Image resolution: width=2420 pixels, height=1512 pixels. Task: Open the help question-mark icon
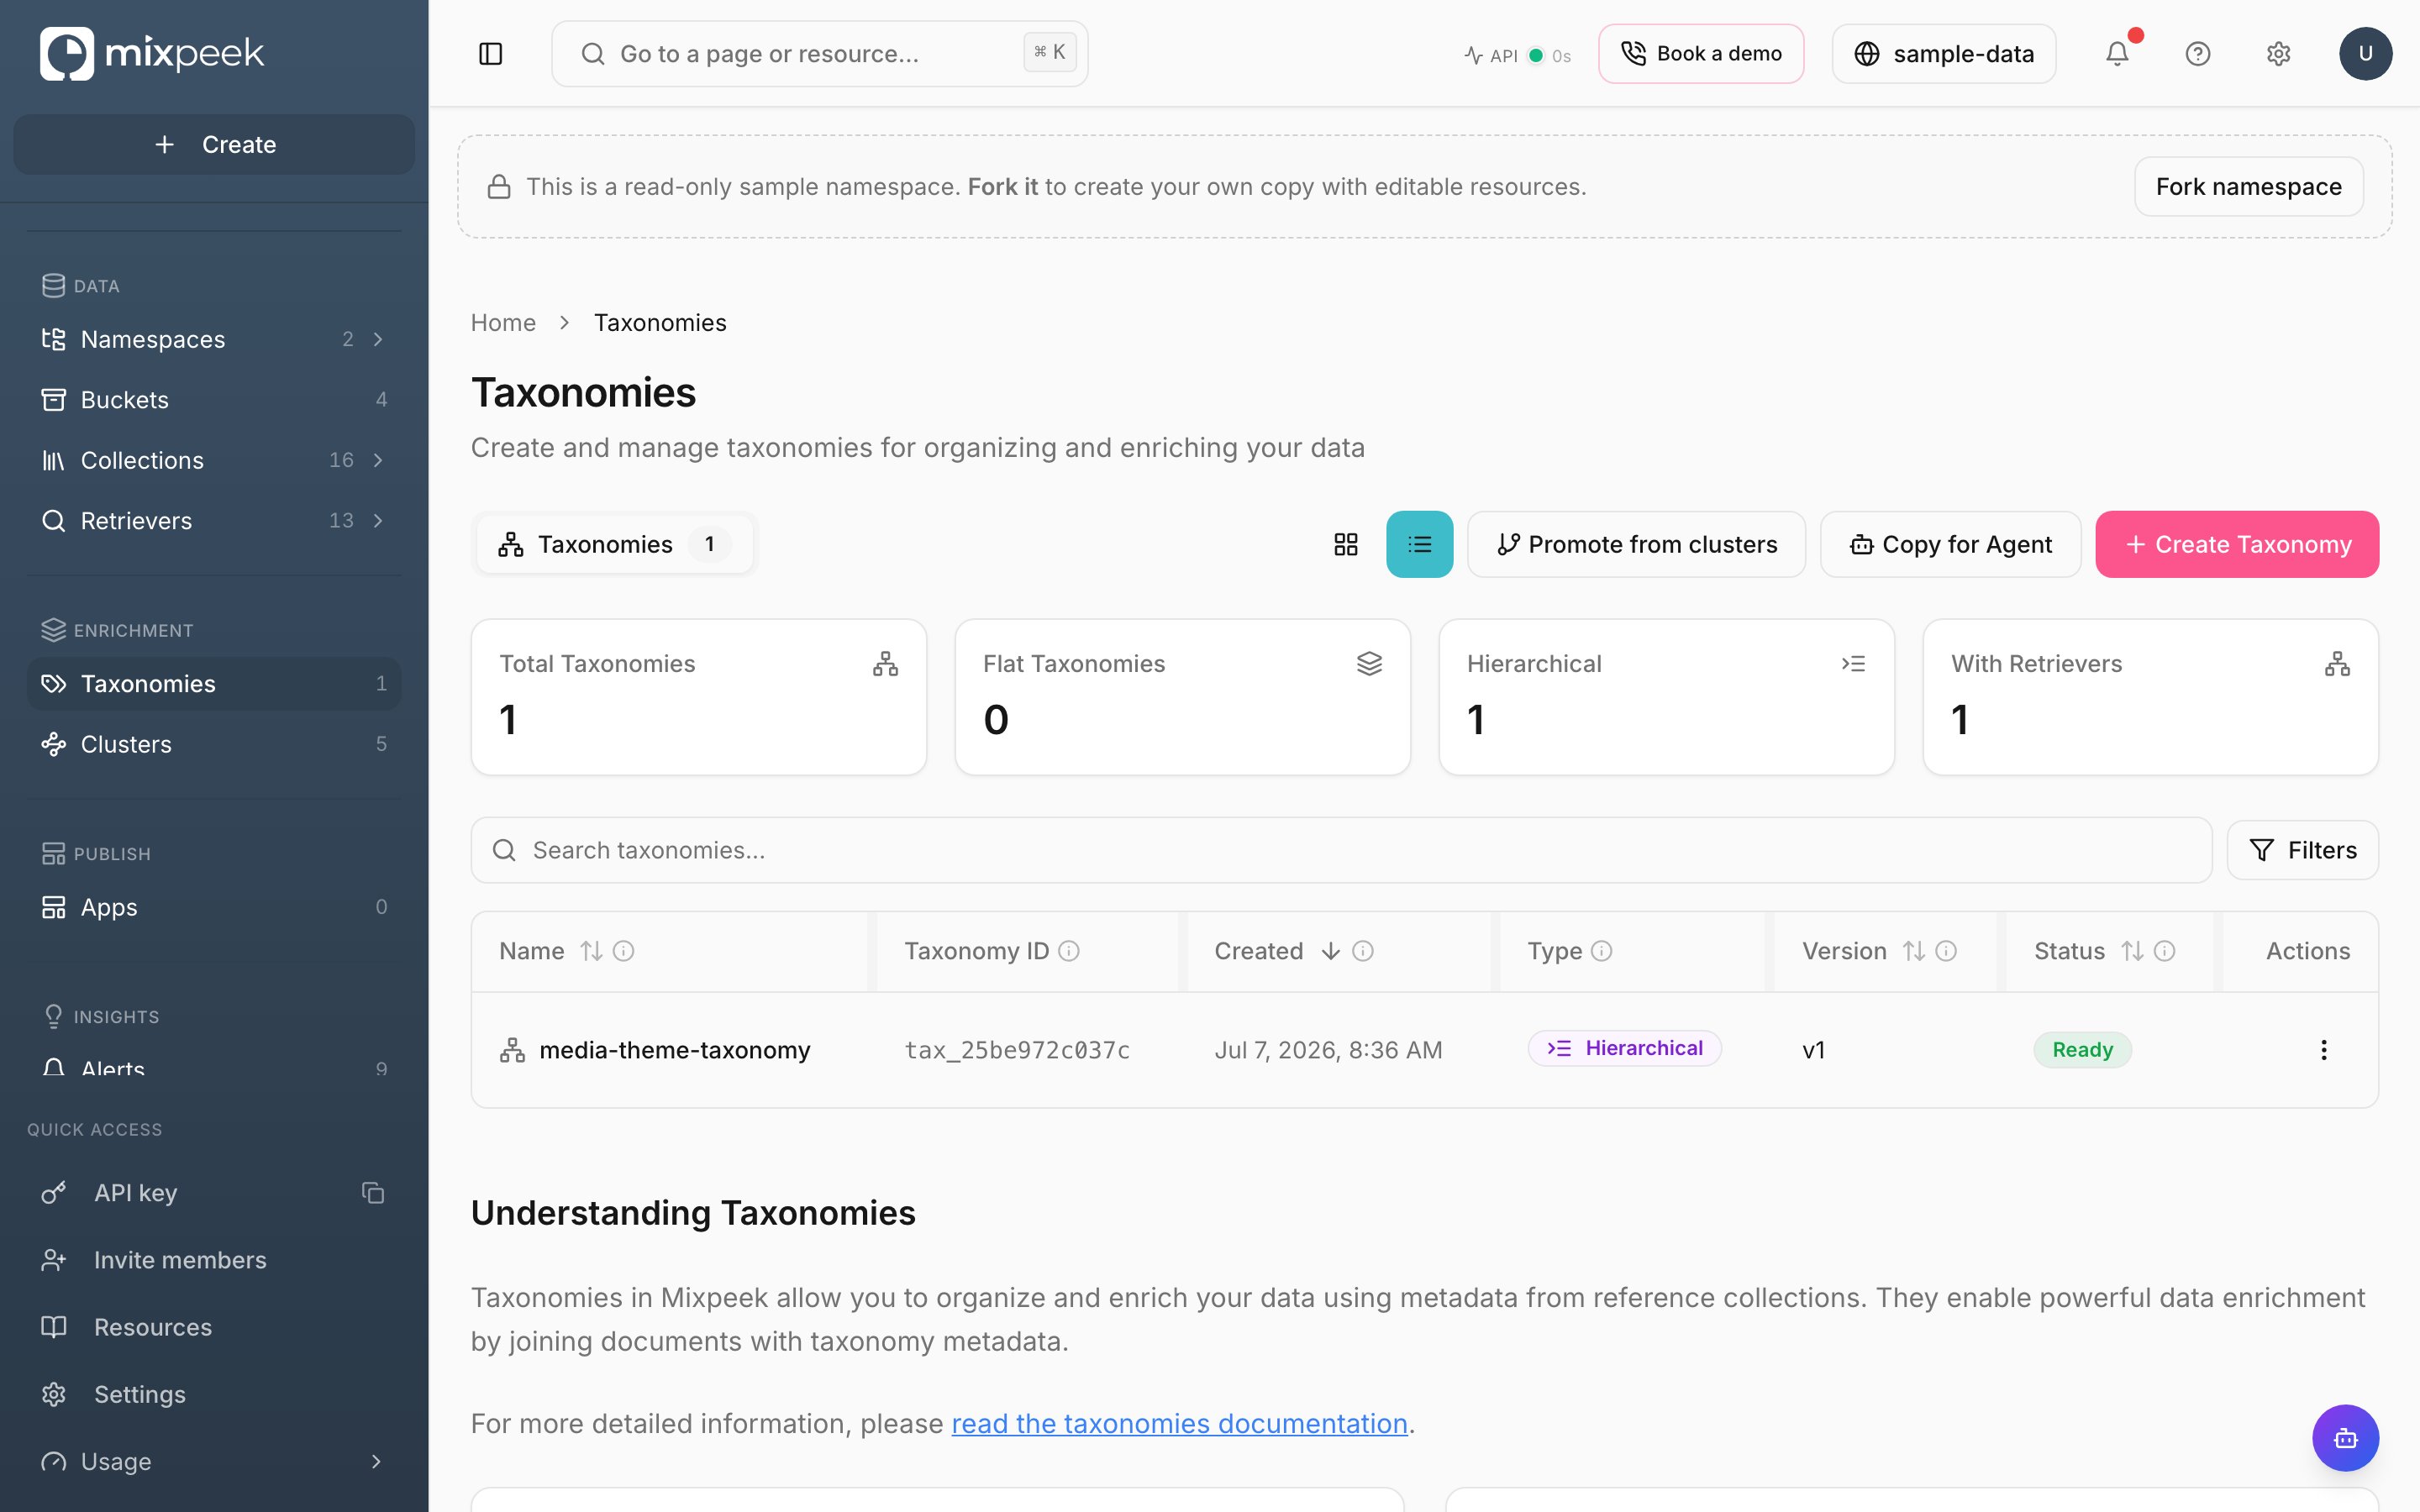2197,54
